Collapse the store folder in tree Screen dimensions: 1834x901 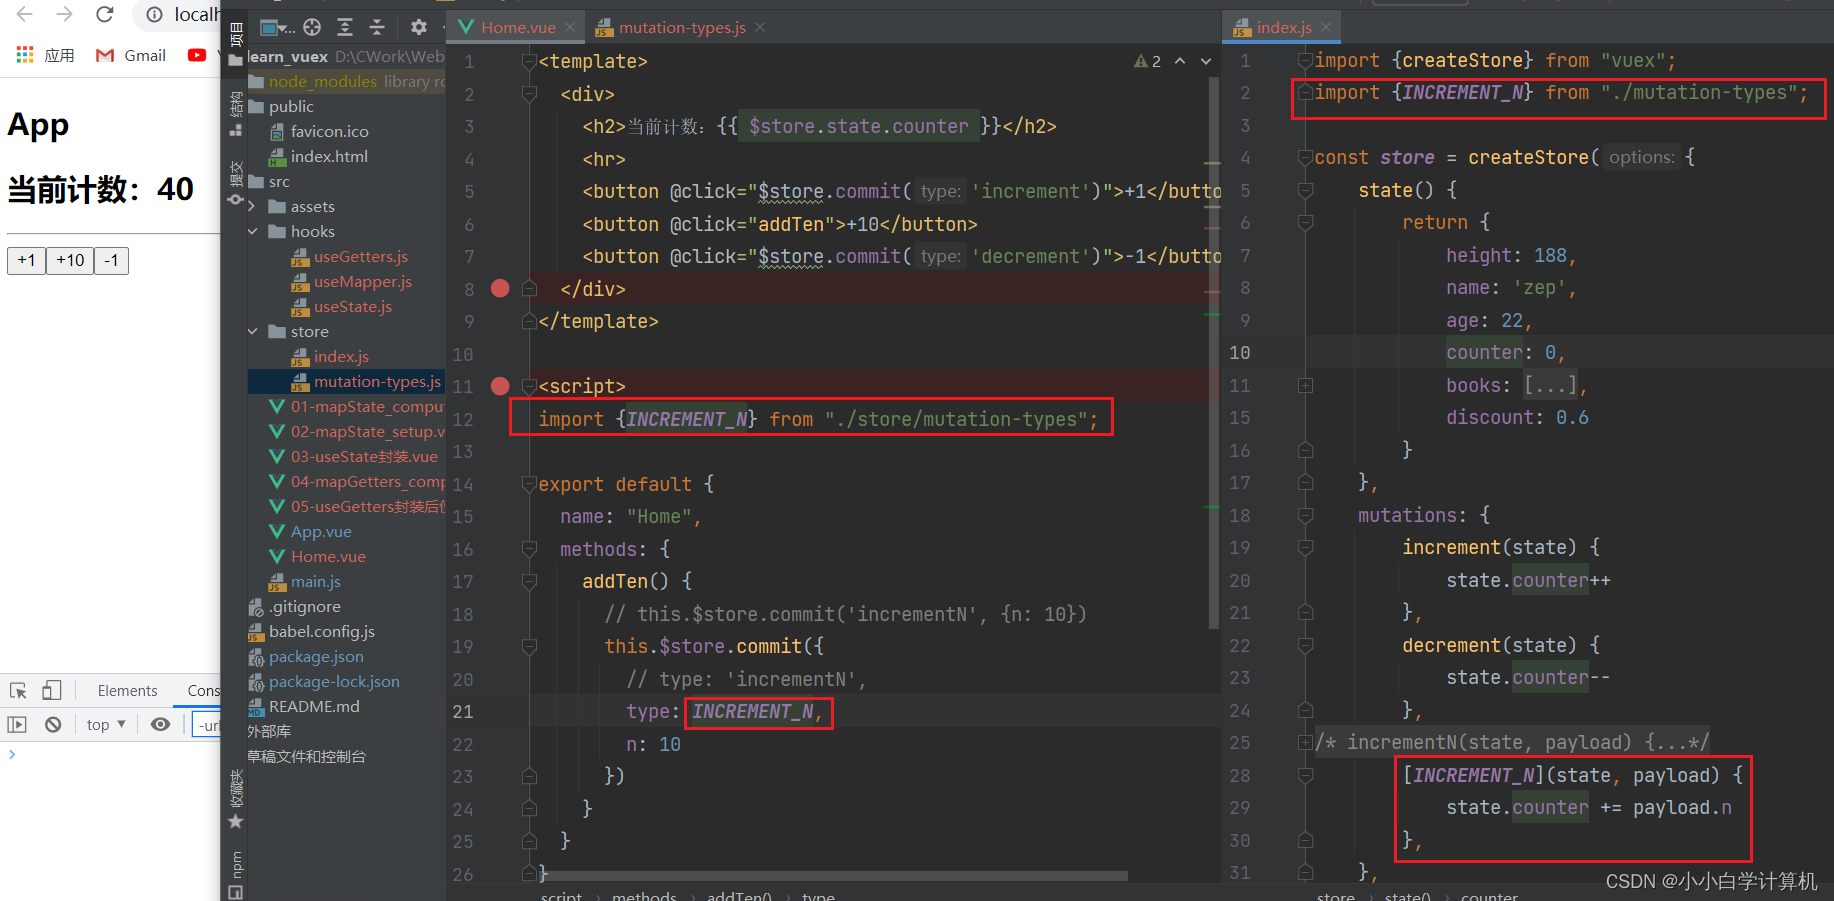pos(252,331)
